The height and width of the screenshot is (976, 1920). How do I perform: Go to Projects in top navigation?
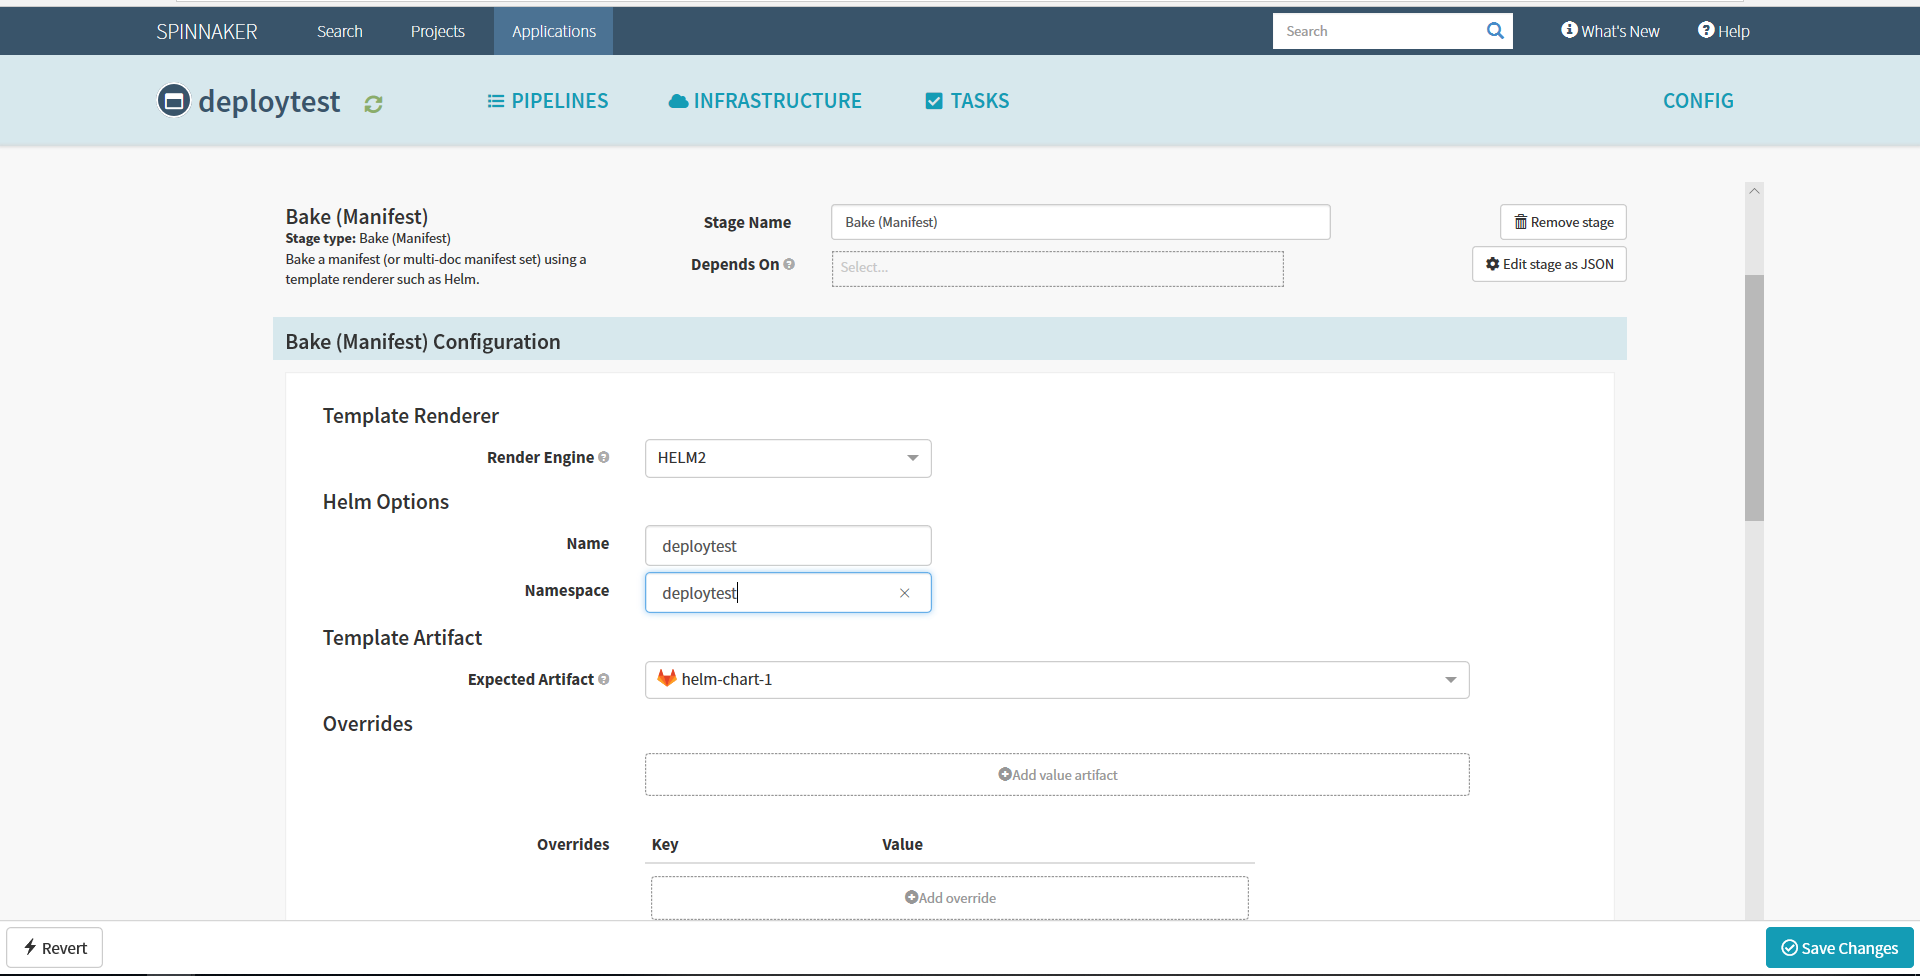point(438,31)
